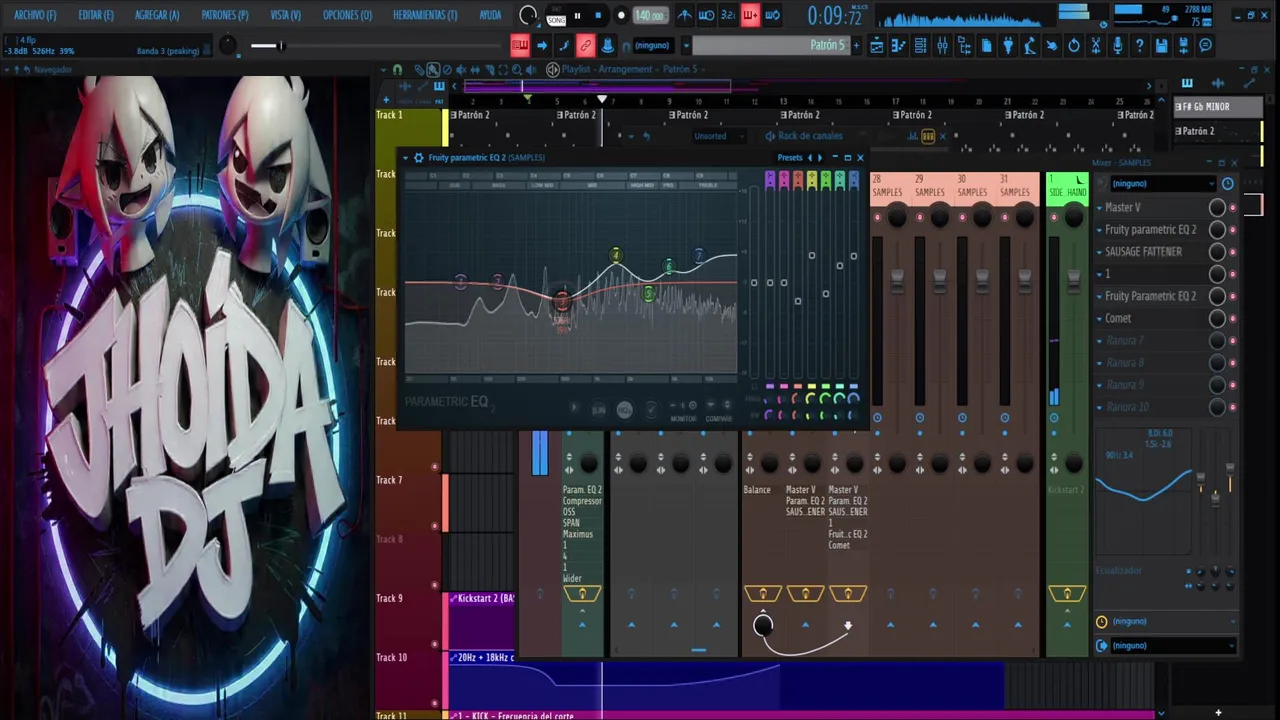Click the save project floppy icon
The image size is (1280, 720).
[1161, 45]
